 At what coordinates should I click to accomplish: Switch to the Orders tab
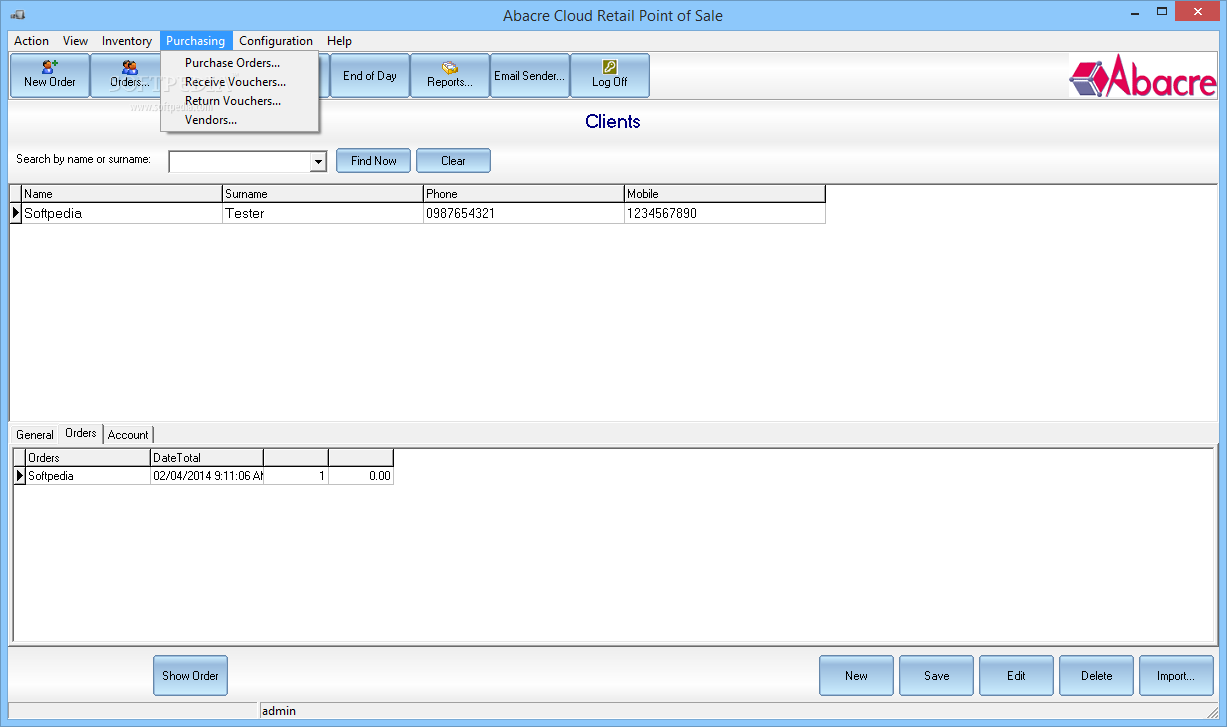point(81,433)
